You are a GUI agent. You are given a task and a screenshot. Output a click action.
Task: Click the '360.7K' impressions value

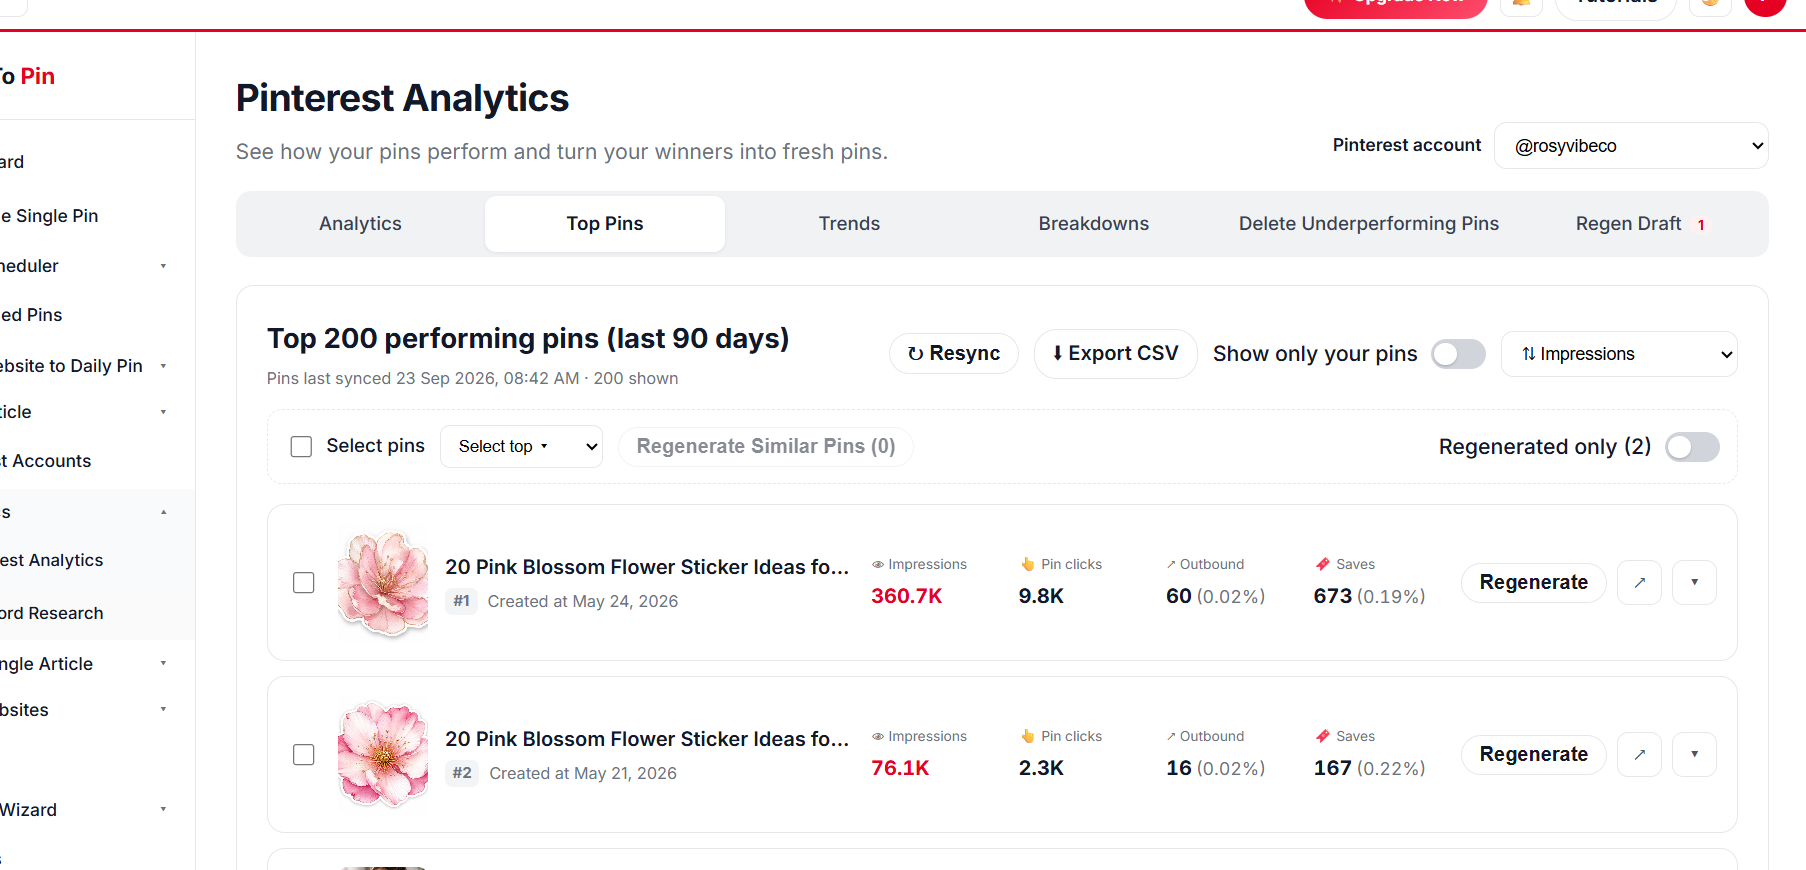tap(907, 596)
